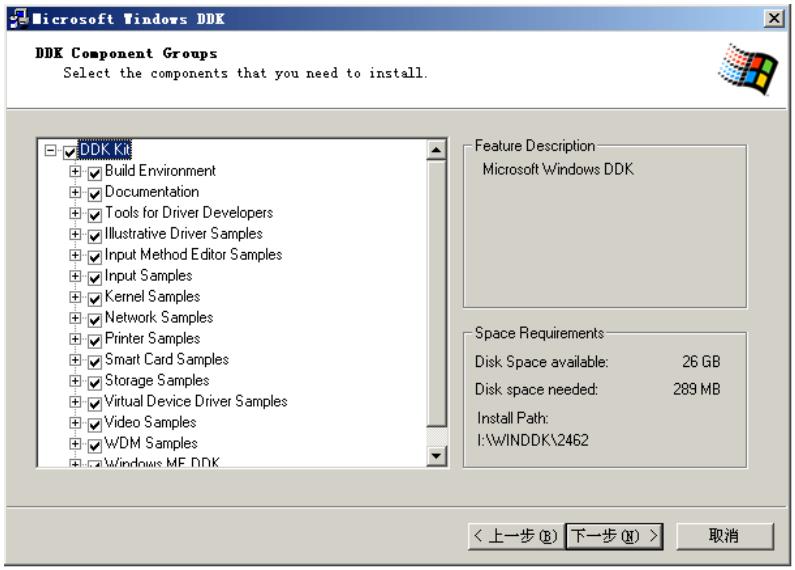Uncheck the Storage Samples checkbox
This screenshot has width=795, height=570.
95,382
